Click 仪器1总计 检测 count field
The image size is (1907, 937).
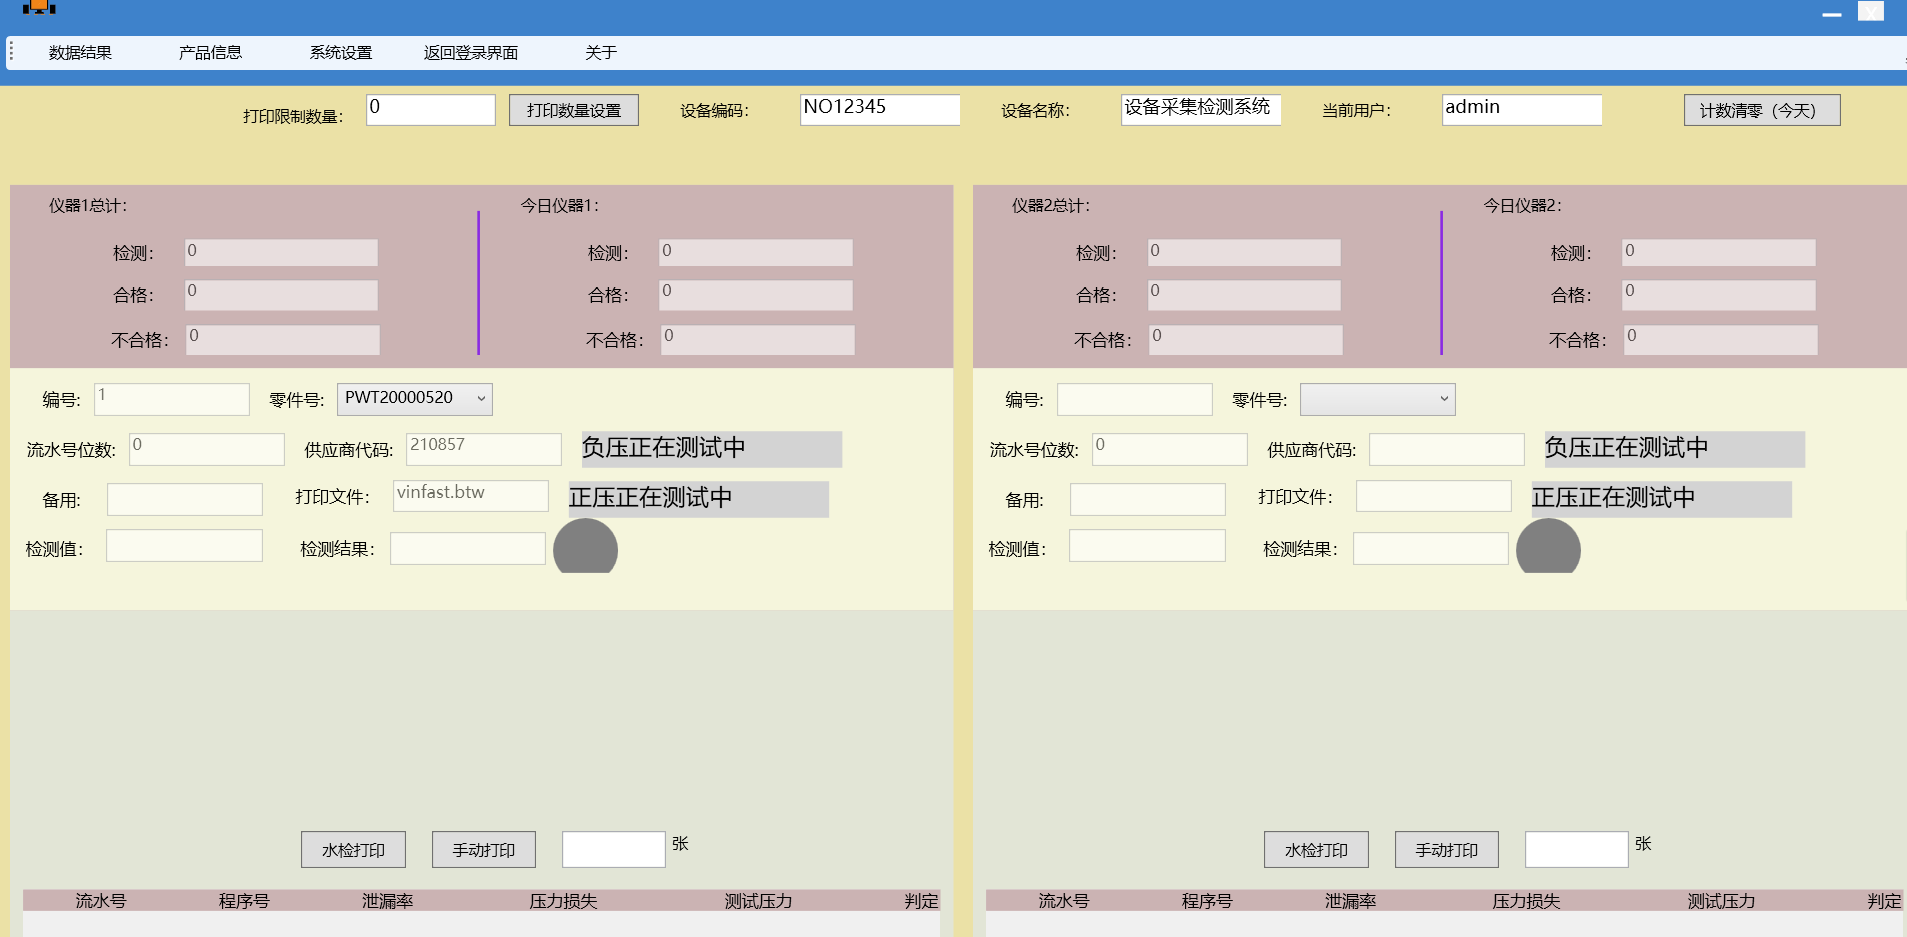tap(281, 252)
